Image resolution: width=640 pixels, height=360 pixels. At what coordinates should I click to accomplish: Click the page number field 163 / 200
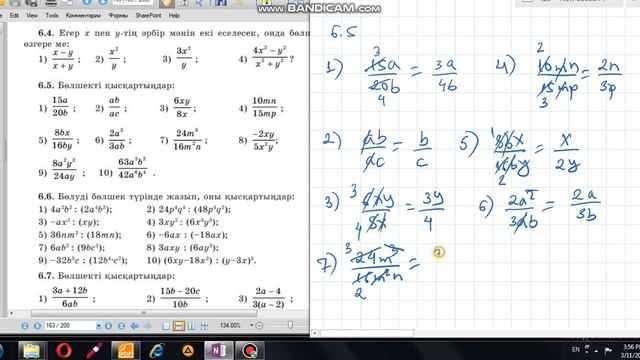(x=70, y=325)
